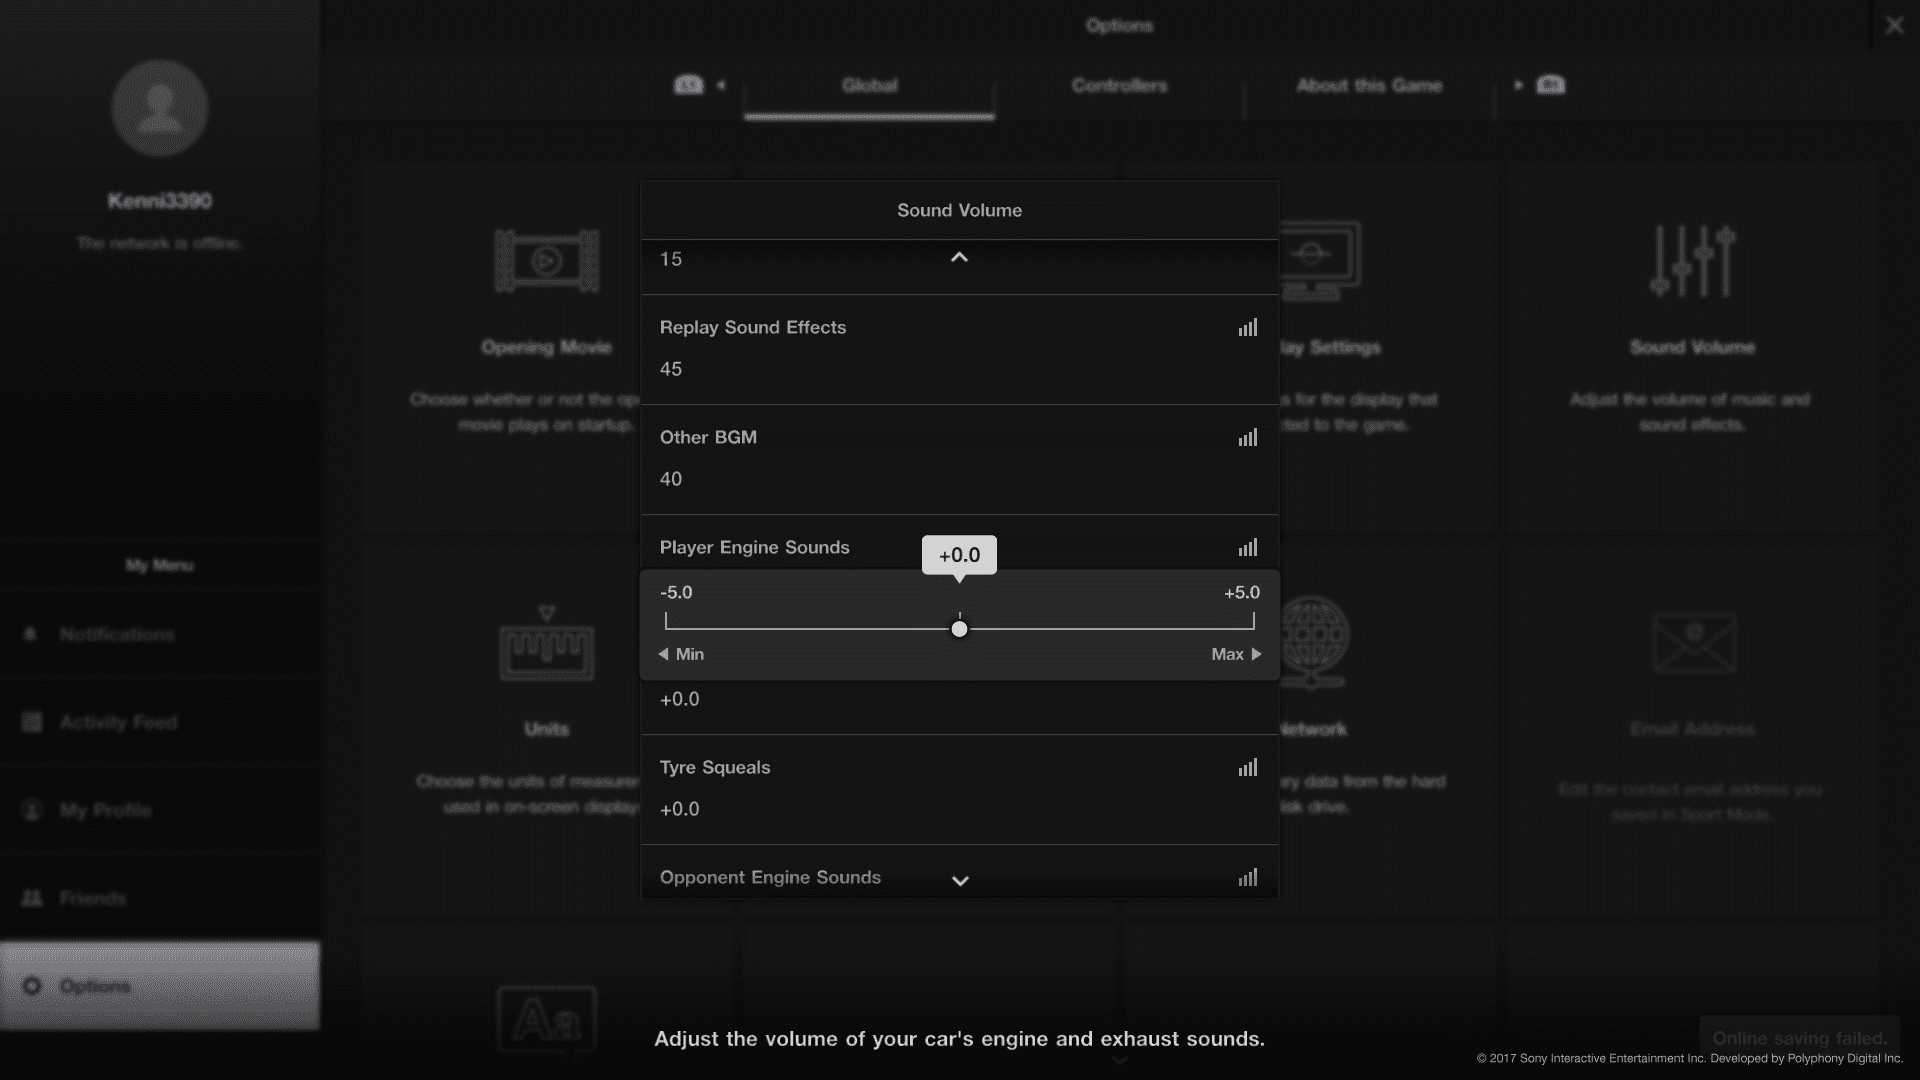The width and height of the screenshot is (1920, 1080).
Task: Click the user profile avatar
Action: click(x=160, y=108)
